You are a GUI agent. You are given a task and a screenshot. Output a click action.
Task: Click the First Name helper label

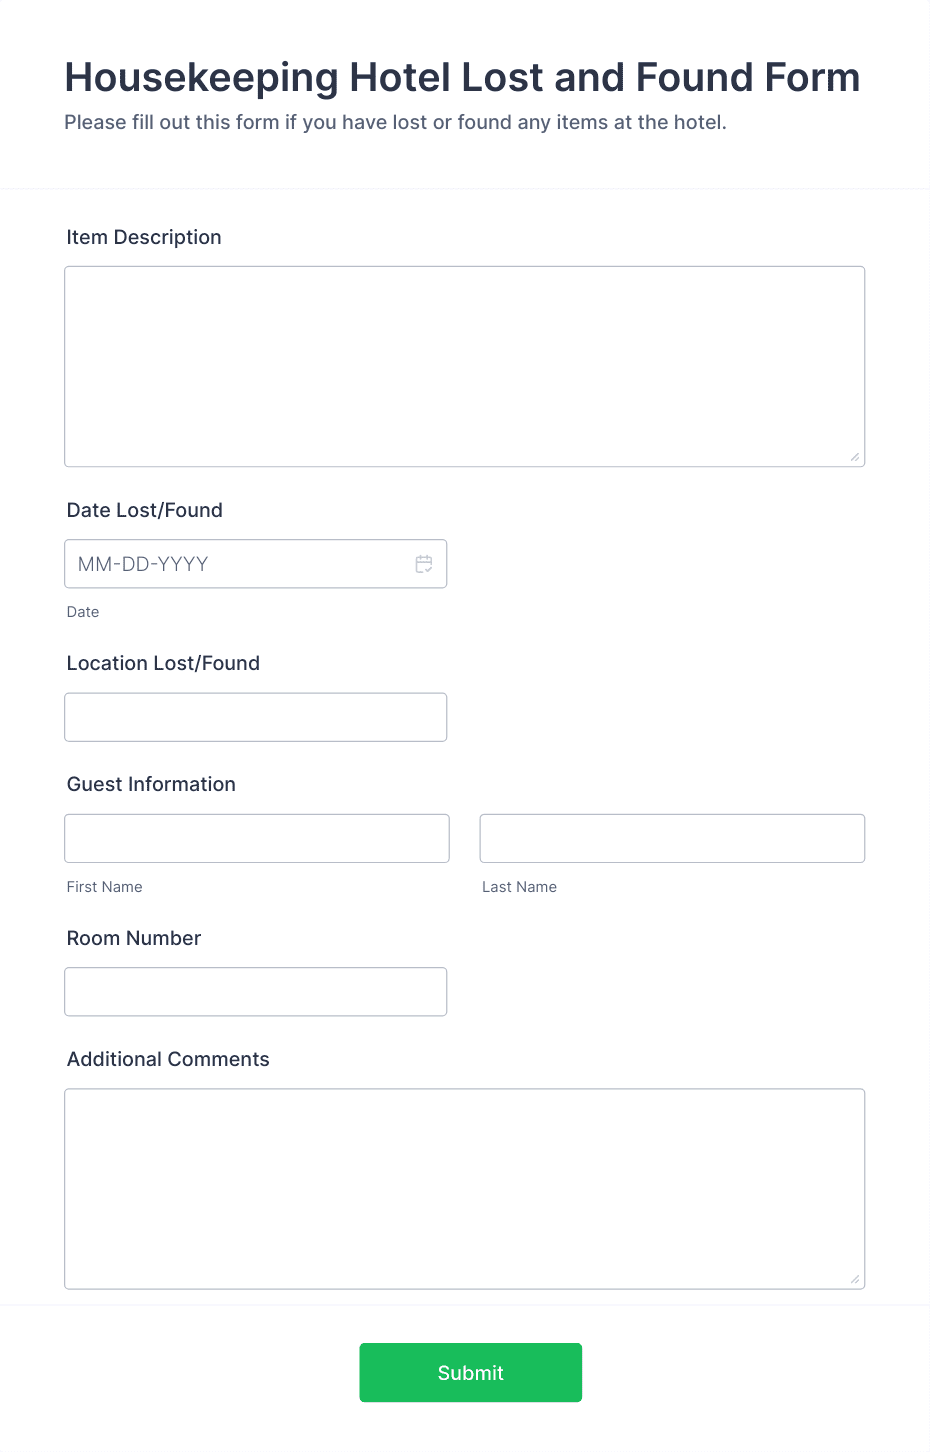104,887
